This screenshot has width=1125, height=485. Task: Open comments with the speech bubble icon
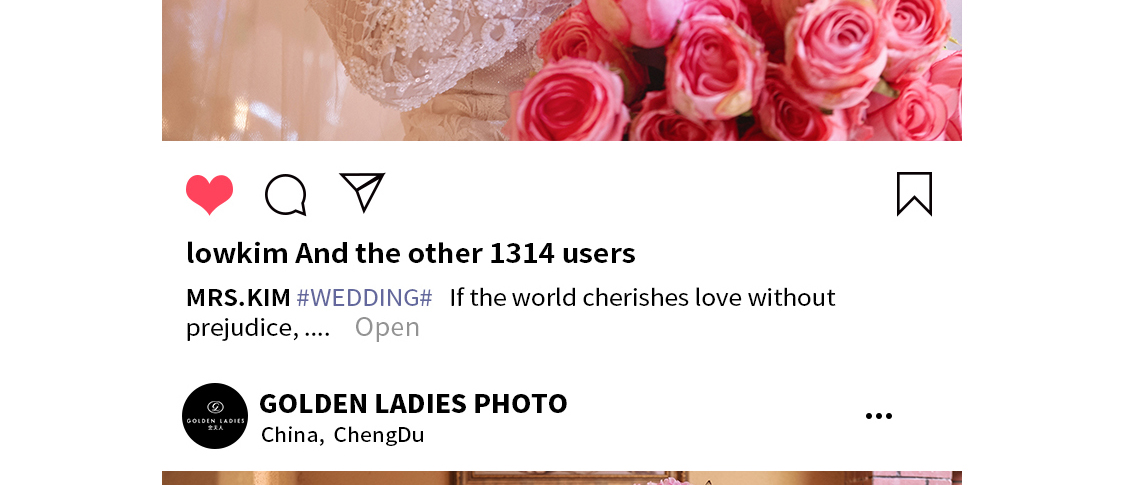click(x=286, y=194)
